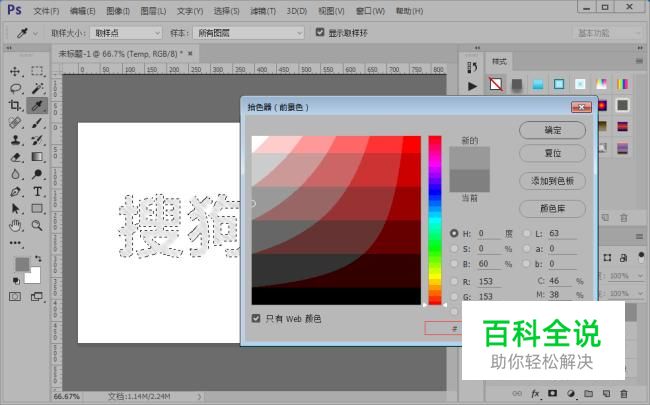This screenshot has height=405, width=650.
Task: Open the Layer menu
Action: click(153, 11)
